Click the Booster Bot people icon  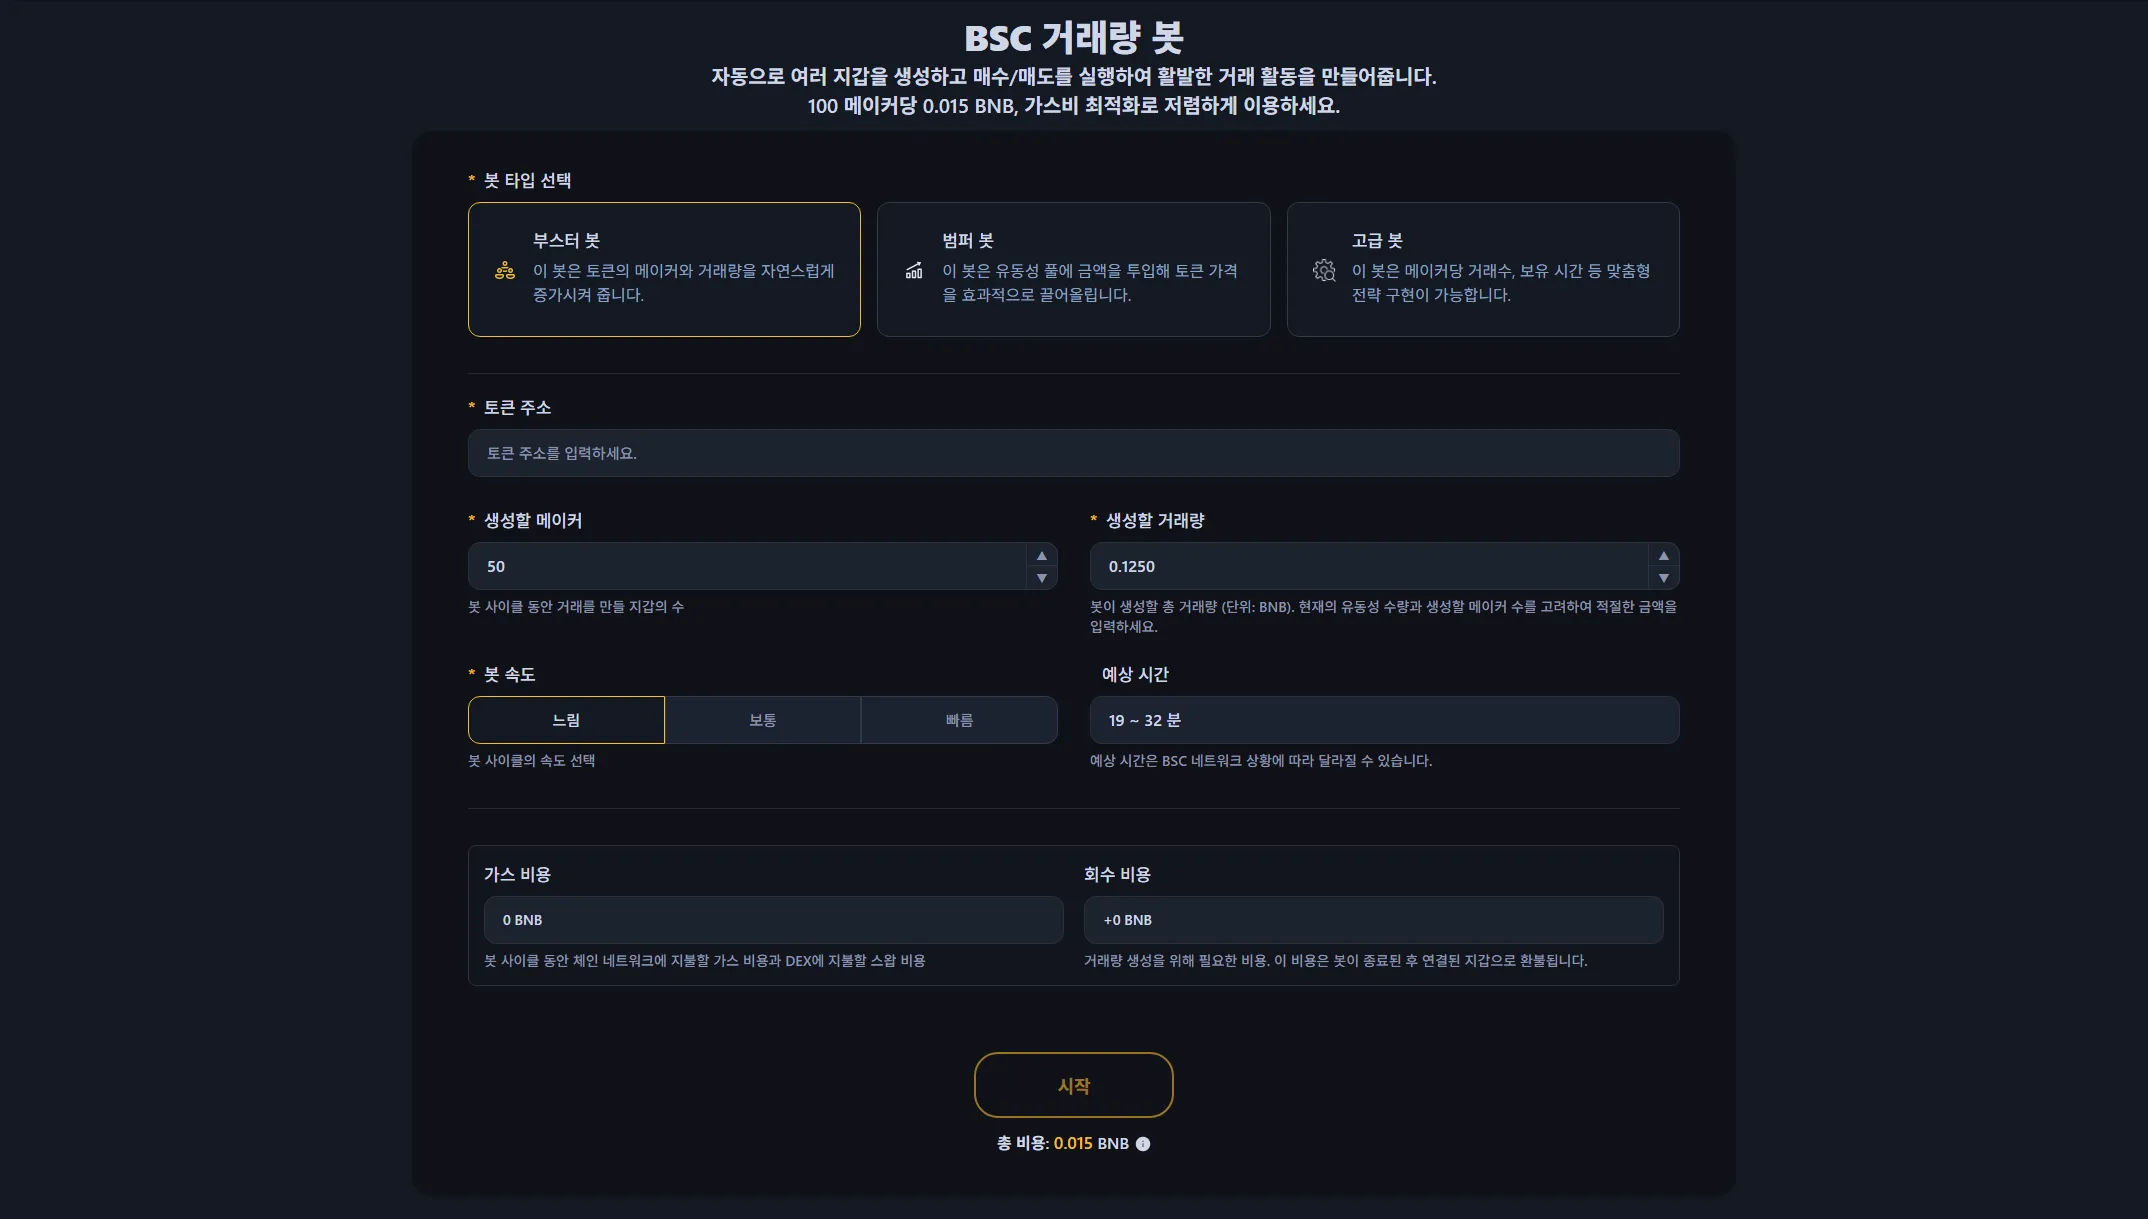504,270
